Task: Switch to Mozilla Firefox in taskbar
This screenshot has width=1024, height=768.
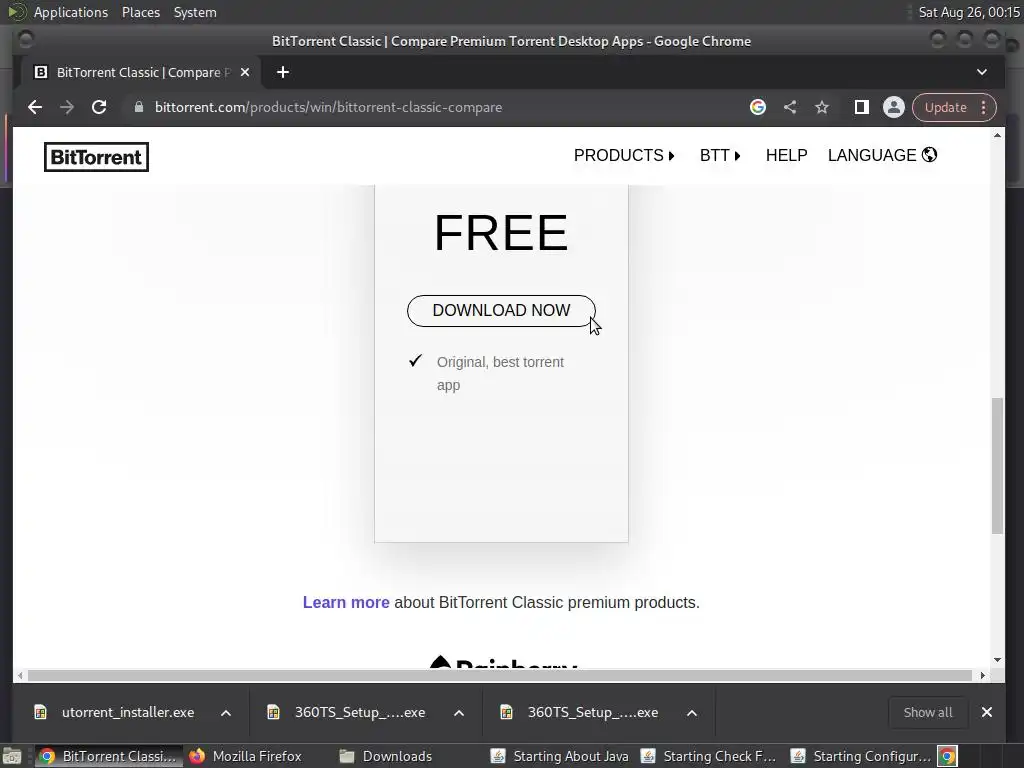Action: [x=246, y=756]
